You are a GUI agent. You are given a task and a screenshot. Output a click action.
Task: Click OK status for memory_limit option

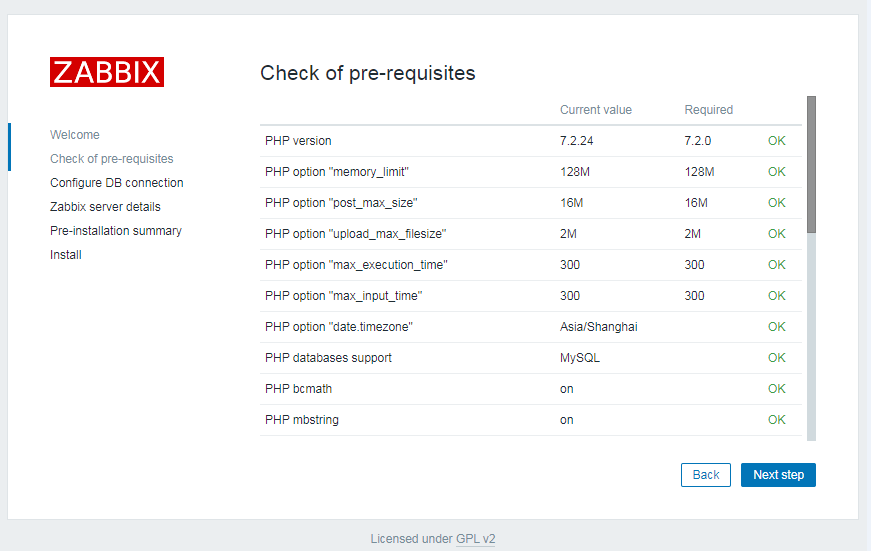tap(776, 172)
